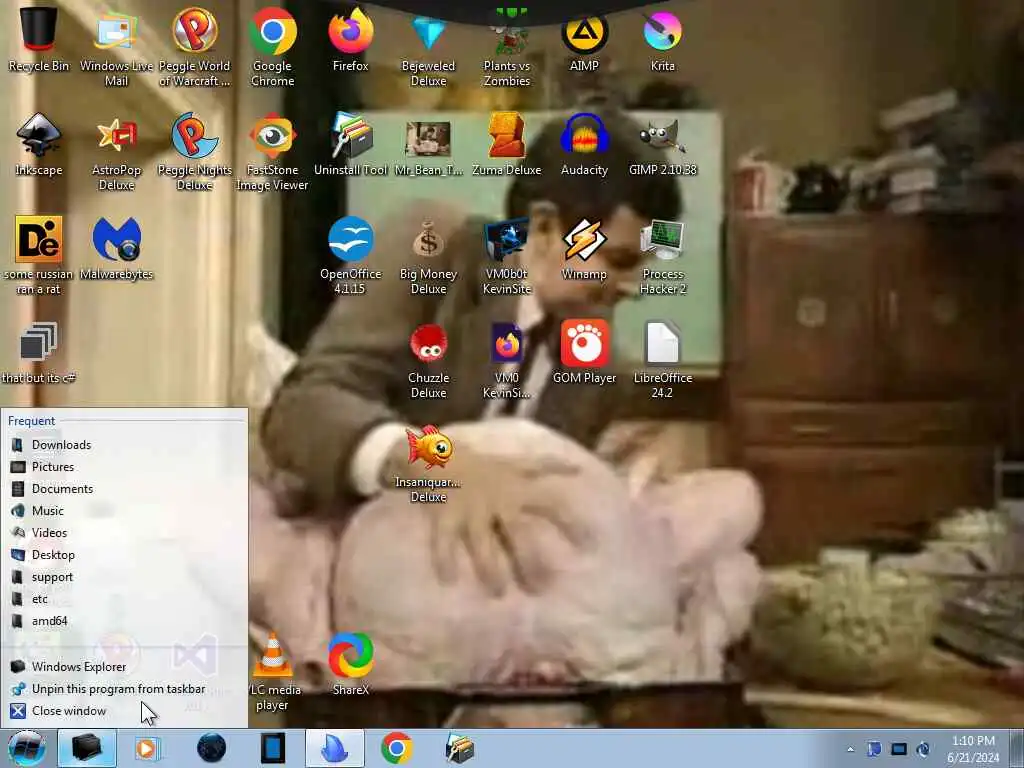Screen dimensions: 1024x768
Task: Switch to the active blue fin taskbar app
Action: pos(334,748)
